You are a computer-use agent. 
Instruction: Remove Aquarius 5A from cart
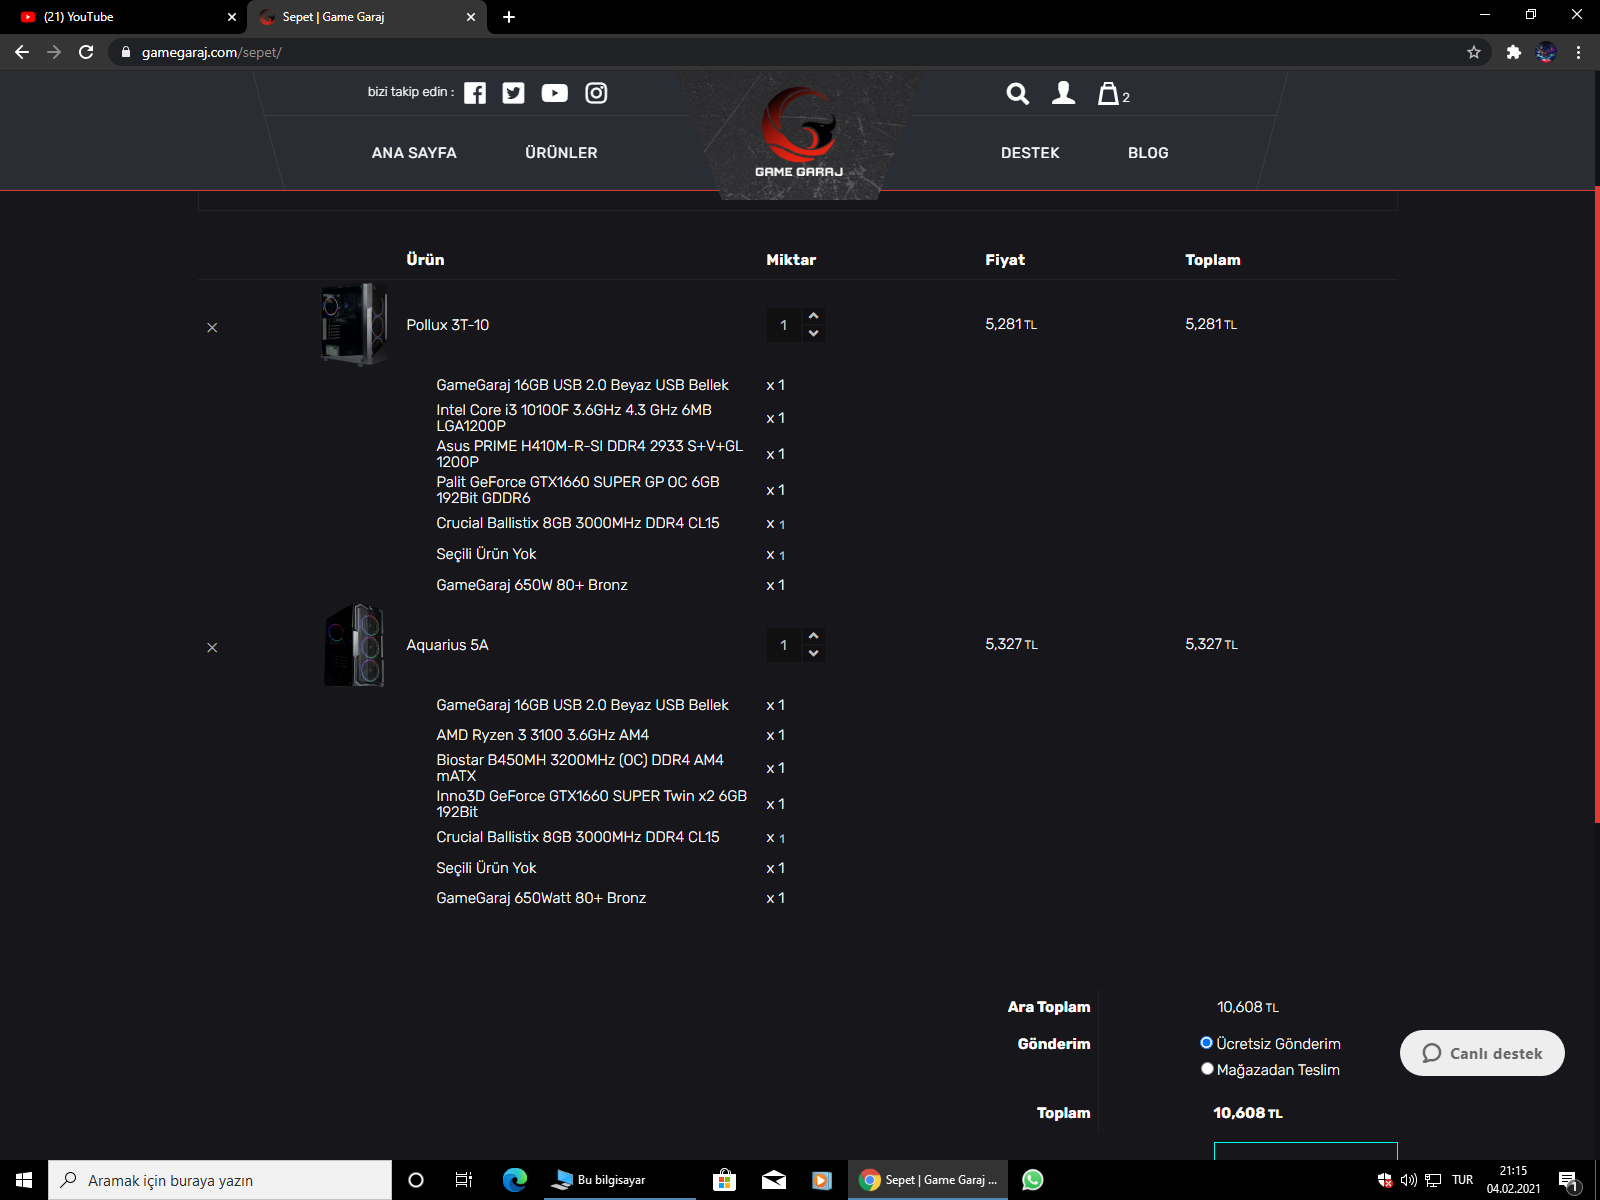click(212, 648)
